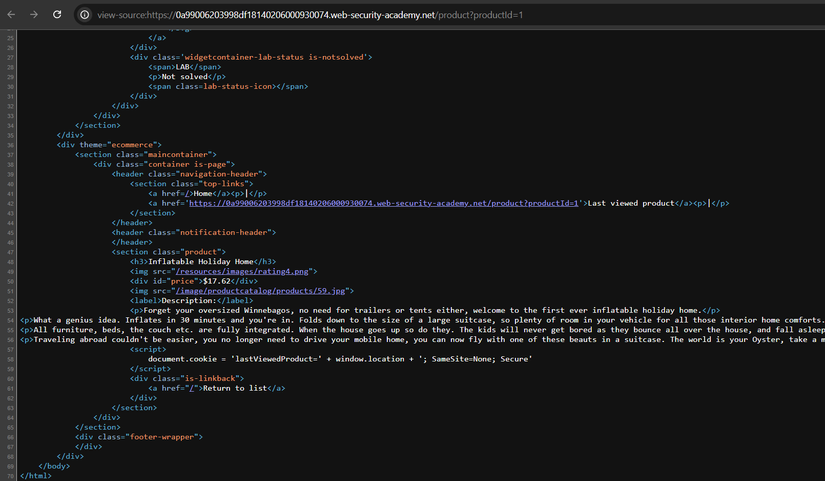The width and height of the screenshot is (825, 481).
Task: Click the document.cookie script line
Action: [340, 359]
